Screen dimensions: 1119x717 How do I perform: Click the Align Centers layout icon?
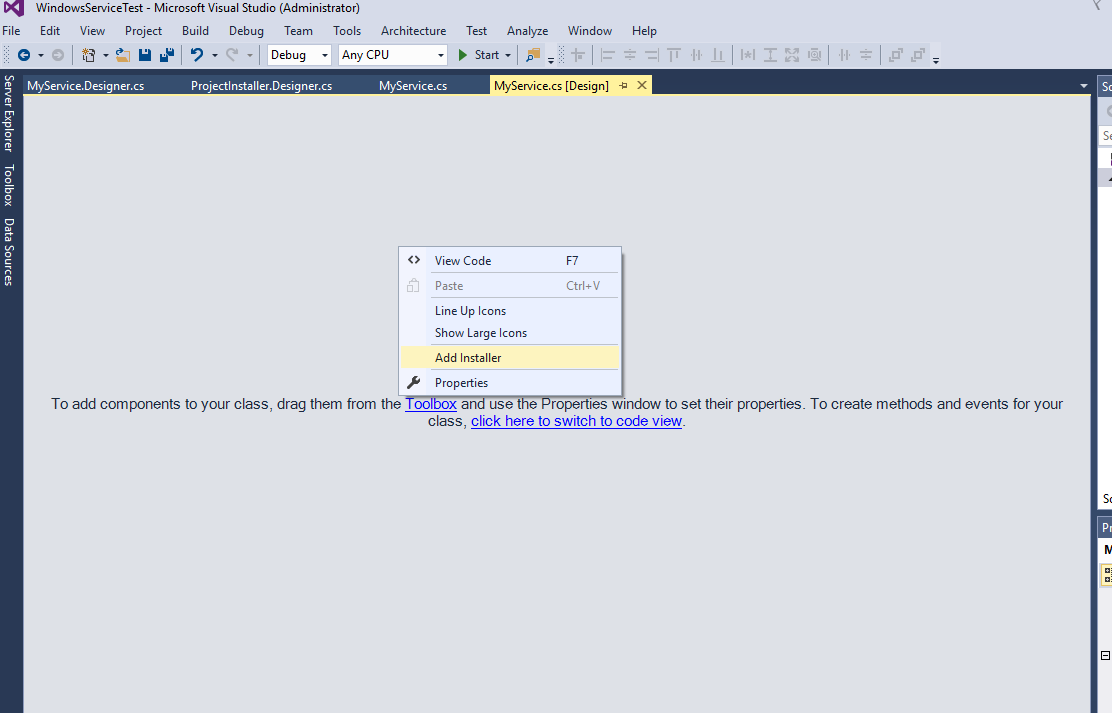coord(629,55)
